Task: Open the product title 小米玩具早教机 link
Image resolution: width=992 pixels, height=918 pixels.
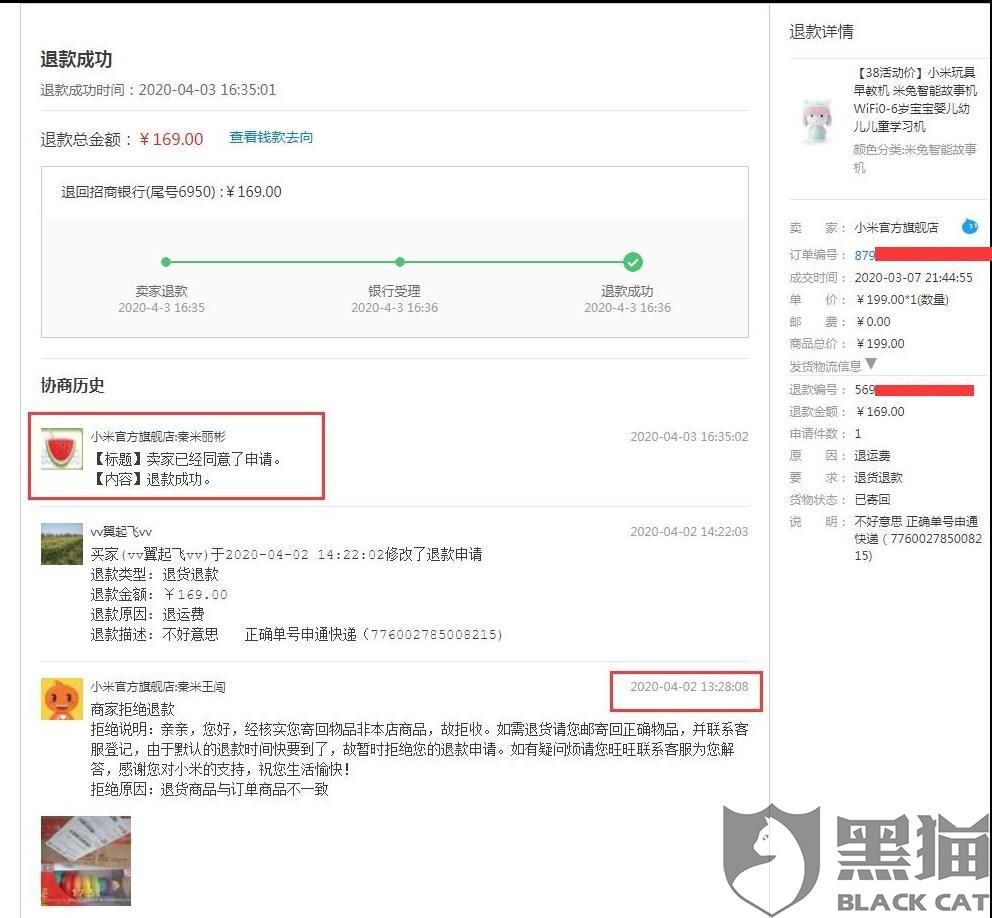Action: [914, 99]
